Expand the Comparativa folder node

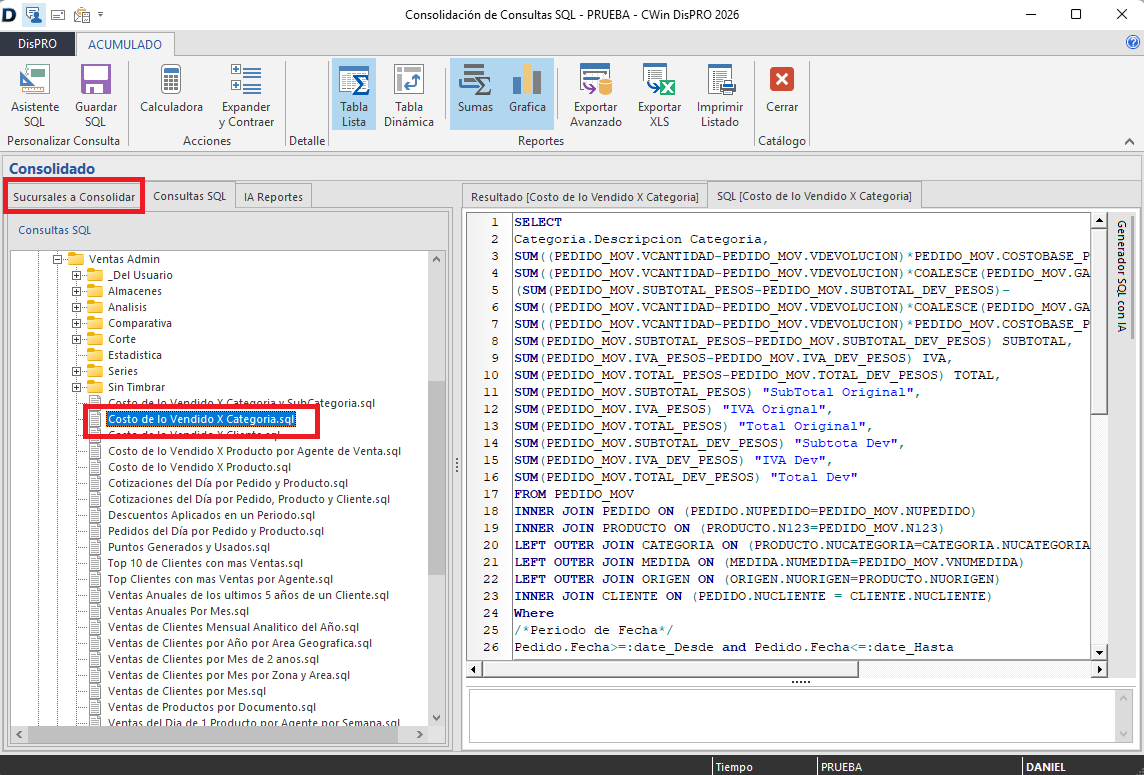77,323
